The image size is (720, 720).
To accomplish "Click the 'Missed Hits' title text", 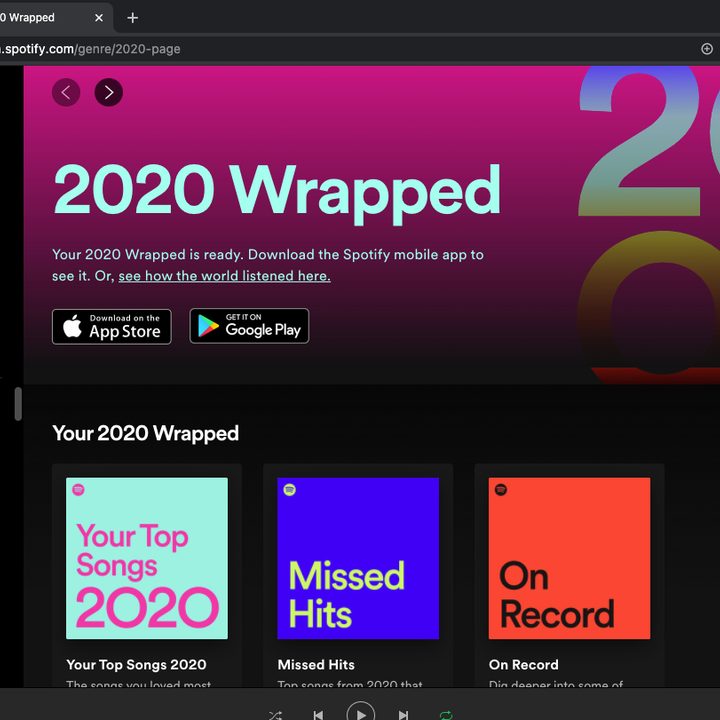I will coord(316,664).
